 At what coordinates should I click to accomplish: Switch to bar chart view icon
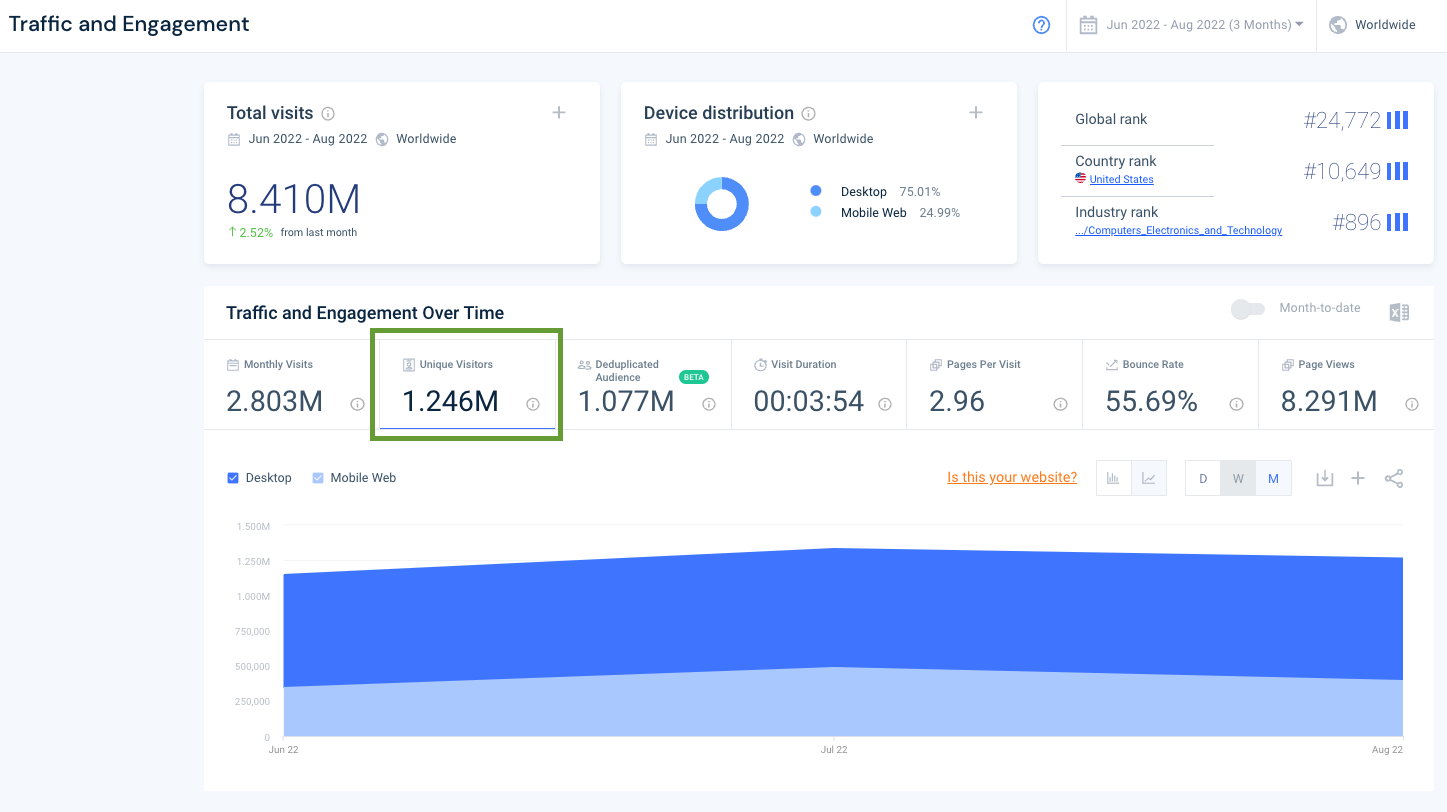1113,478
